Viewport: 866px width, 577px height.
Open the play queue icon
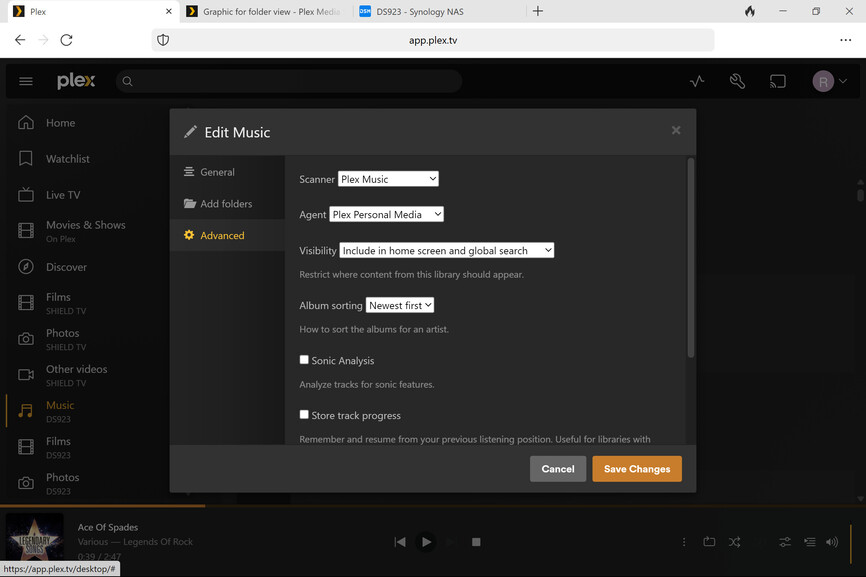coord(810,542)
